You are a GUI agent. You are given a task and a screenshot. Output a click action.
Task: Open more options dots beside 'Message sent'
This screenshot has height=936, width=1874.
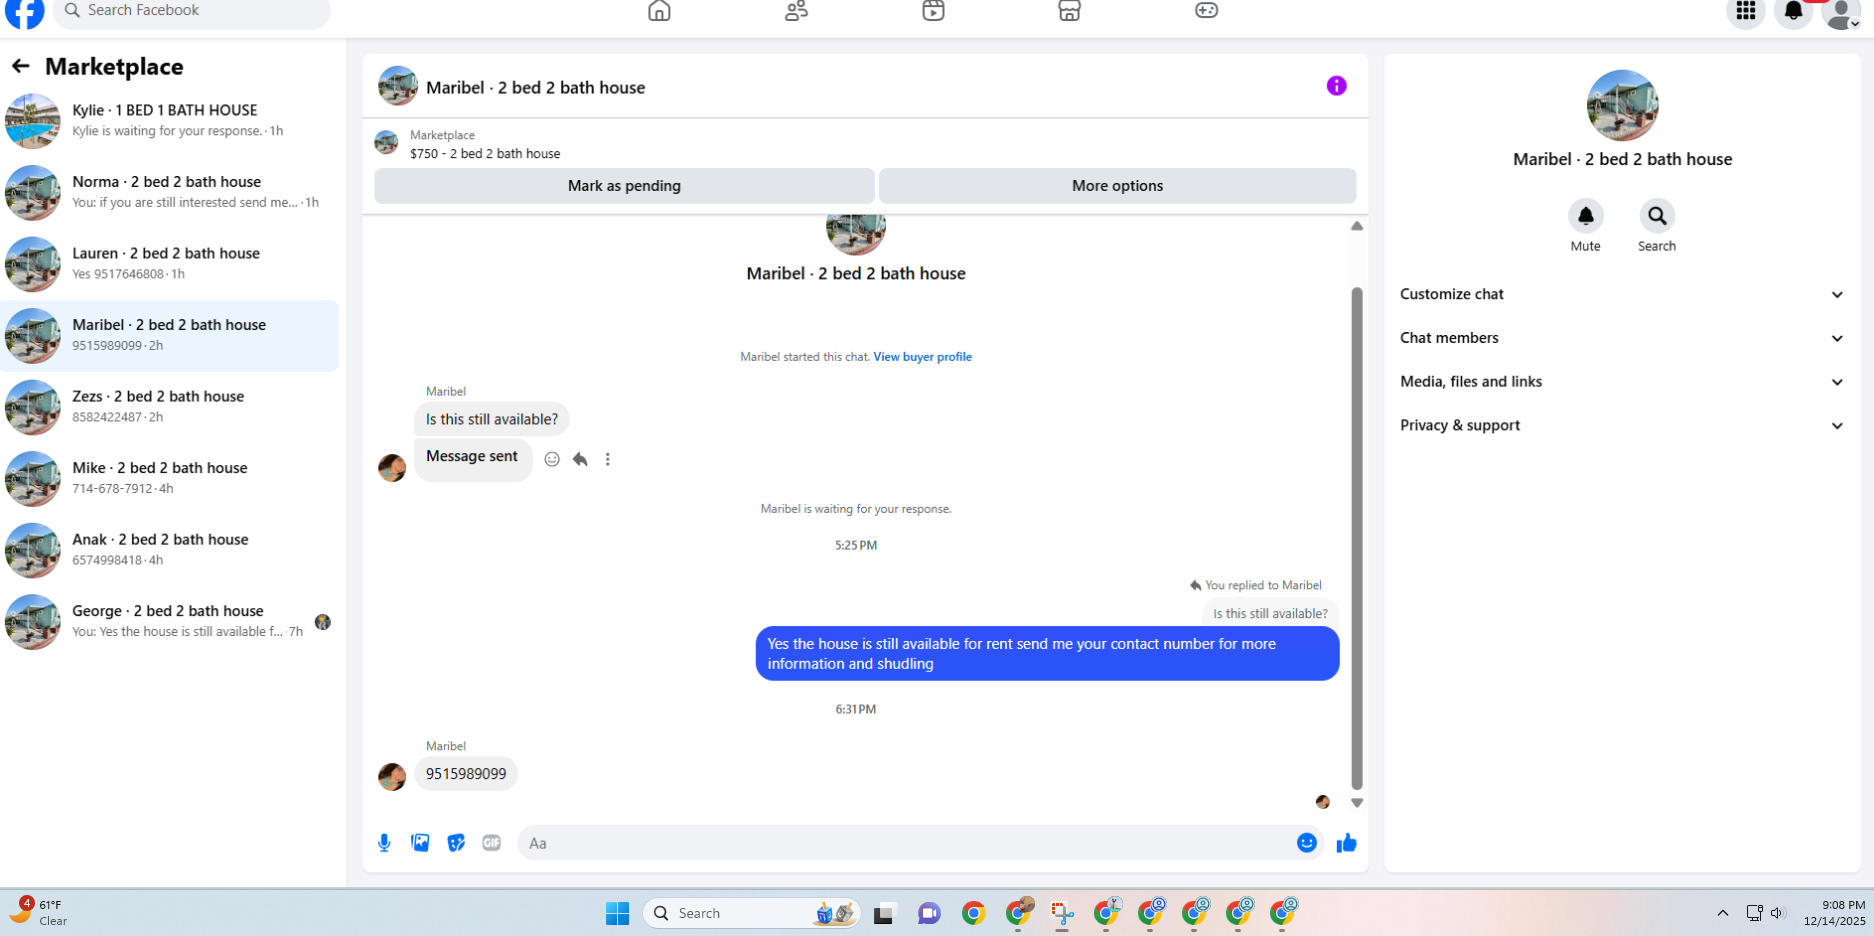point(608,459)
